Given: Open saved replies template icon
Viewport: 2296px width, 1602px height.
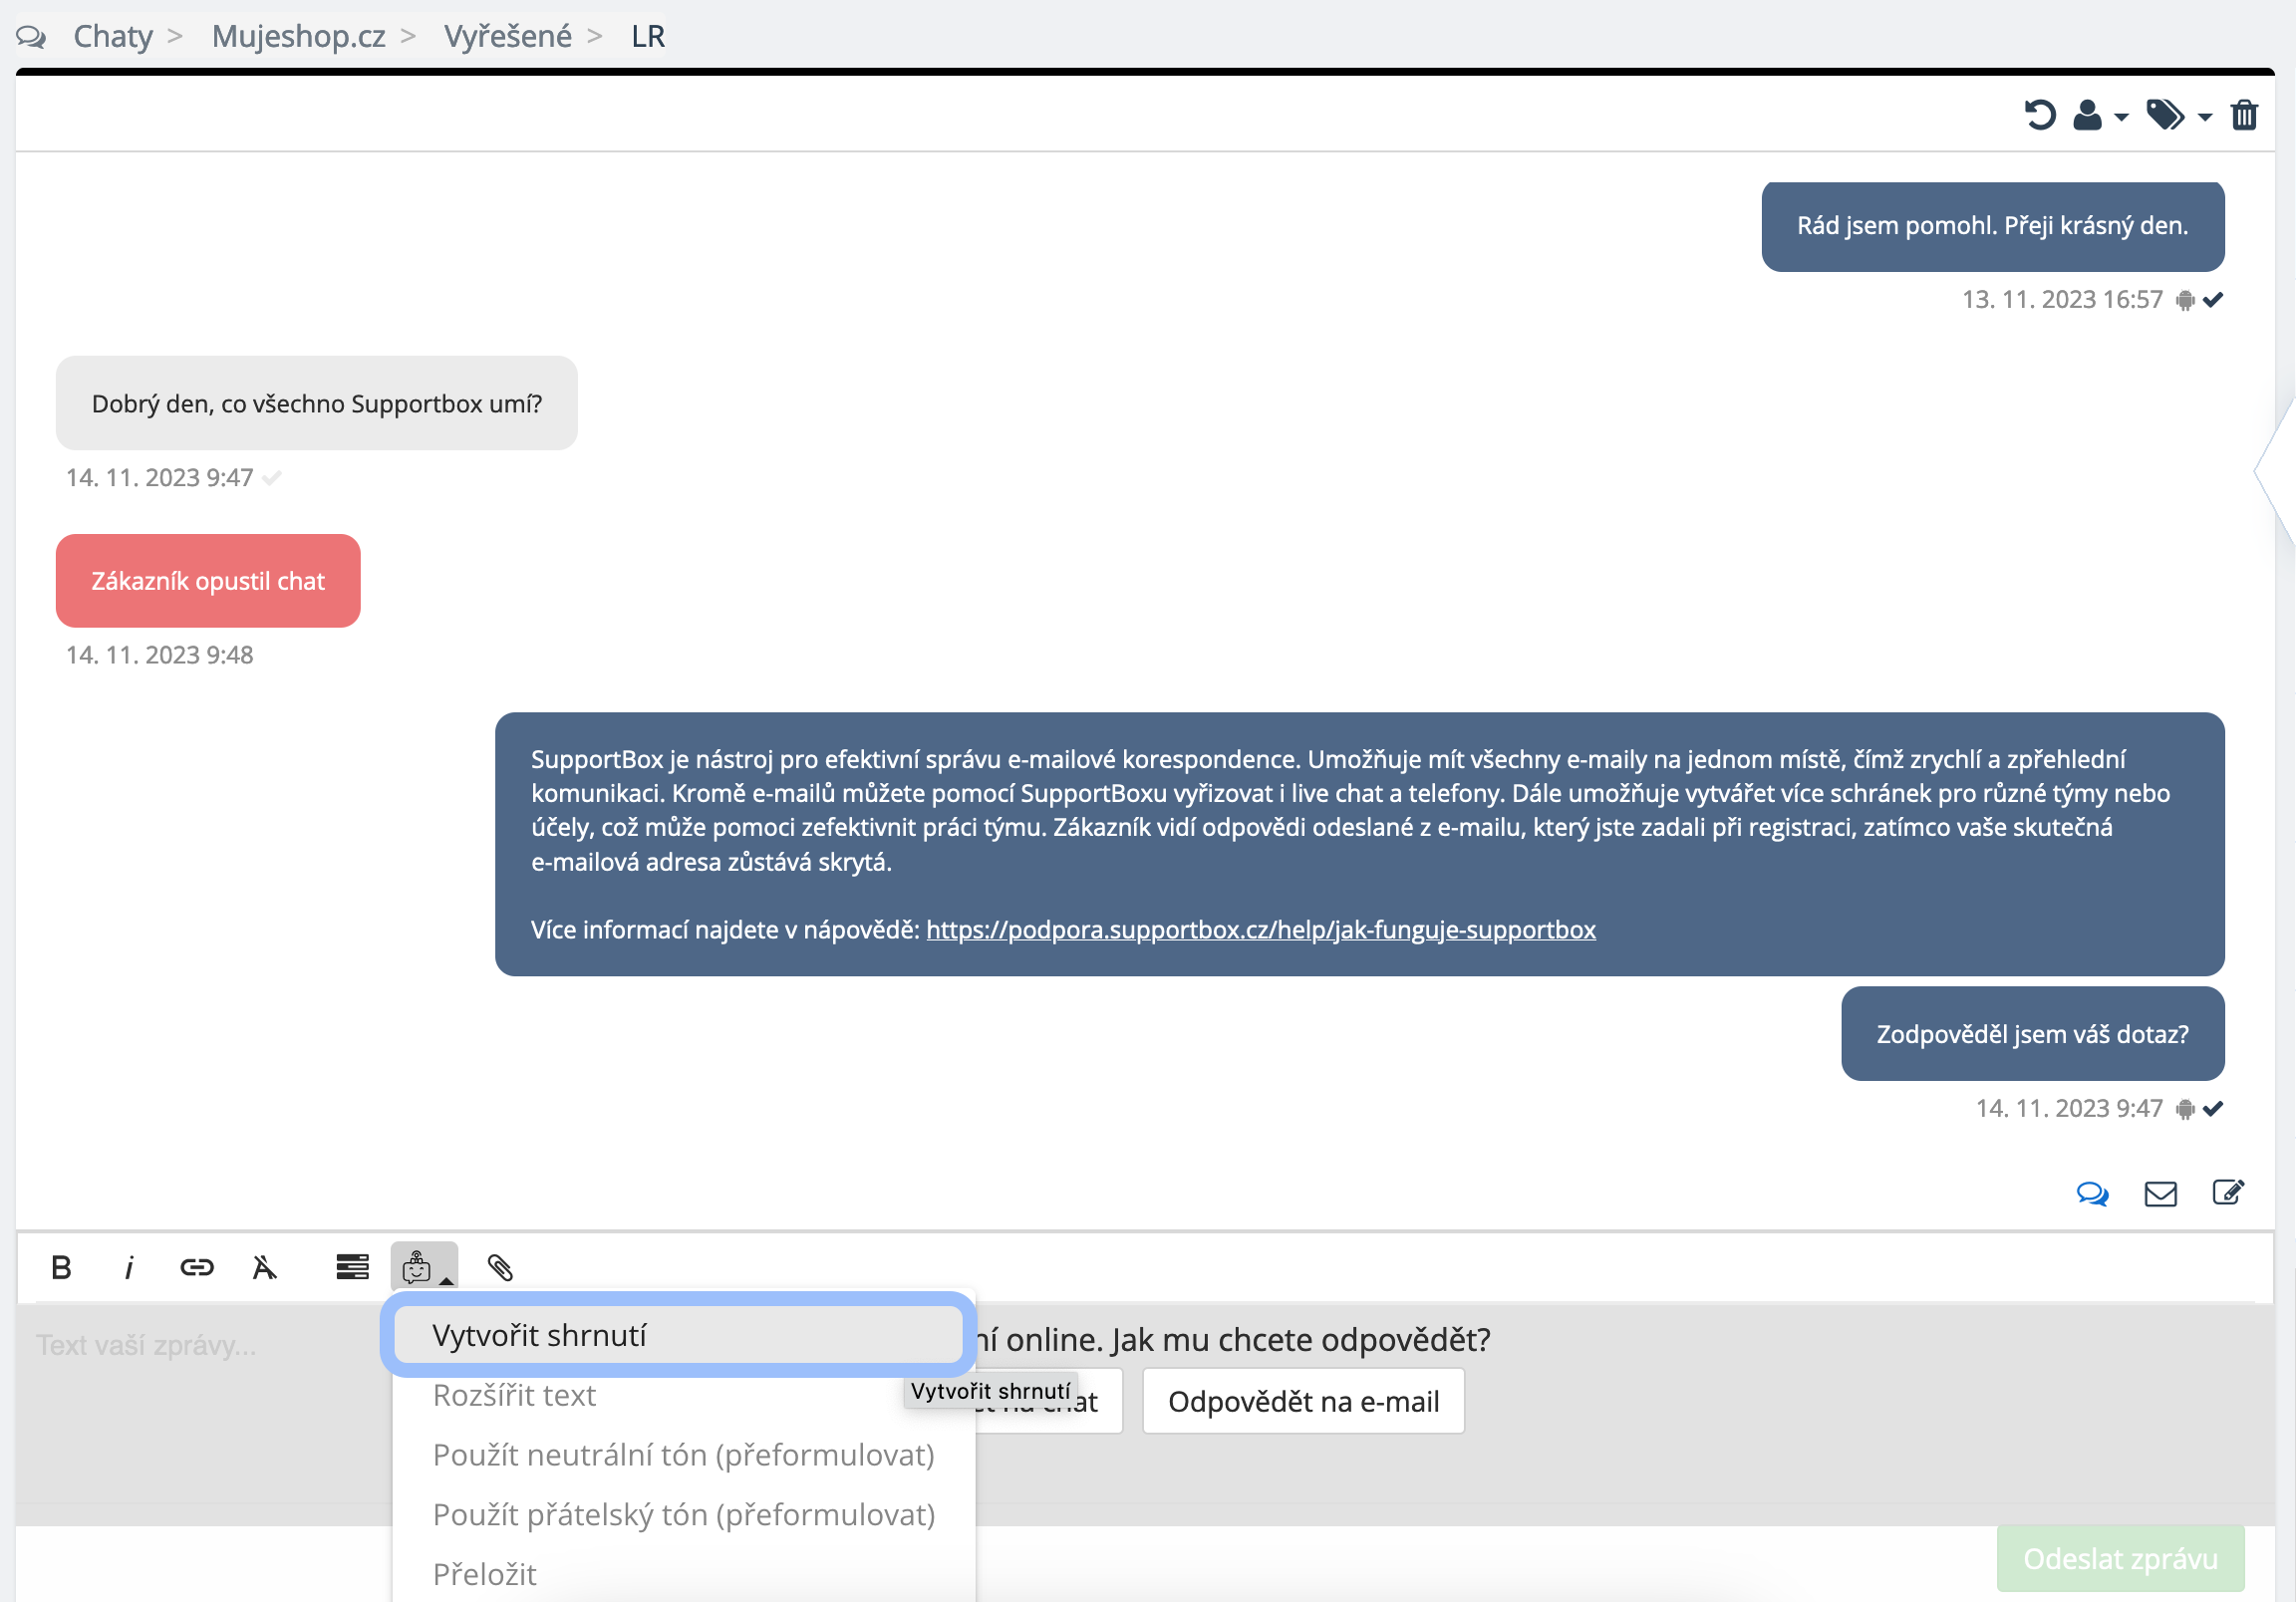Looking at the screenshot, I should pyautogui.click(x=352, y=1268).
